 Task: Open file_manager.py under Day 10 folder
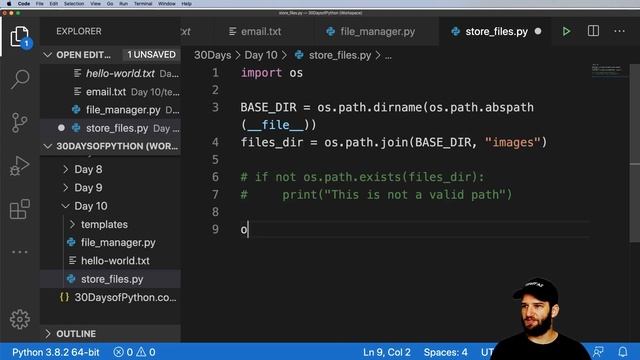click(x=110, y=242)
